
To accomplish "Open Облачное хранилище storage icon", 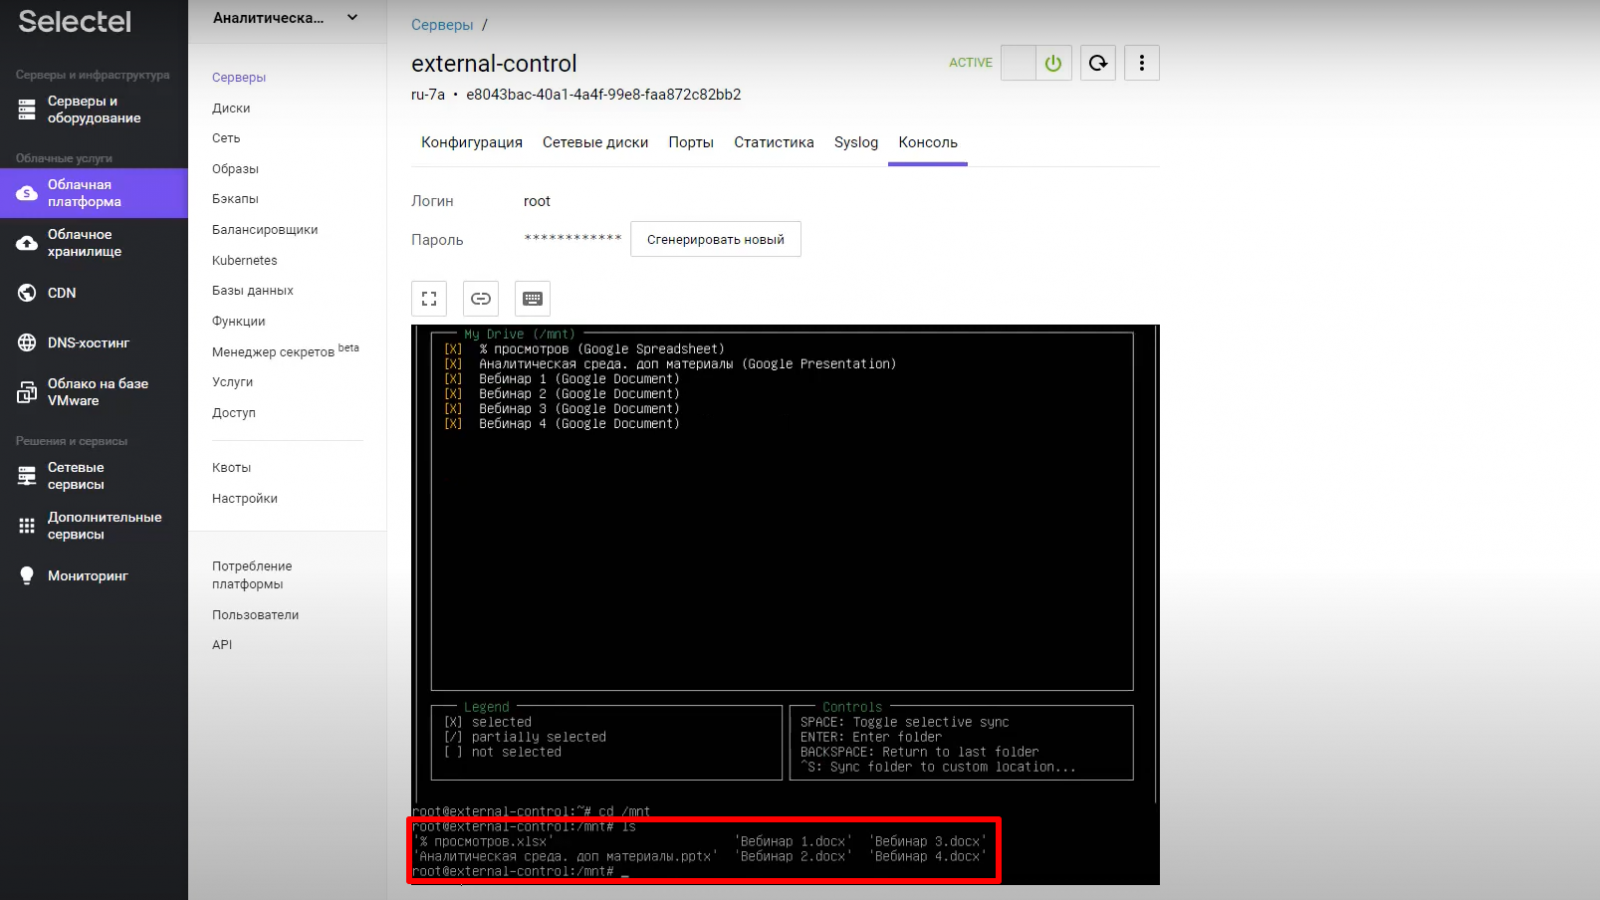I will click(x=27, y=243).
